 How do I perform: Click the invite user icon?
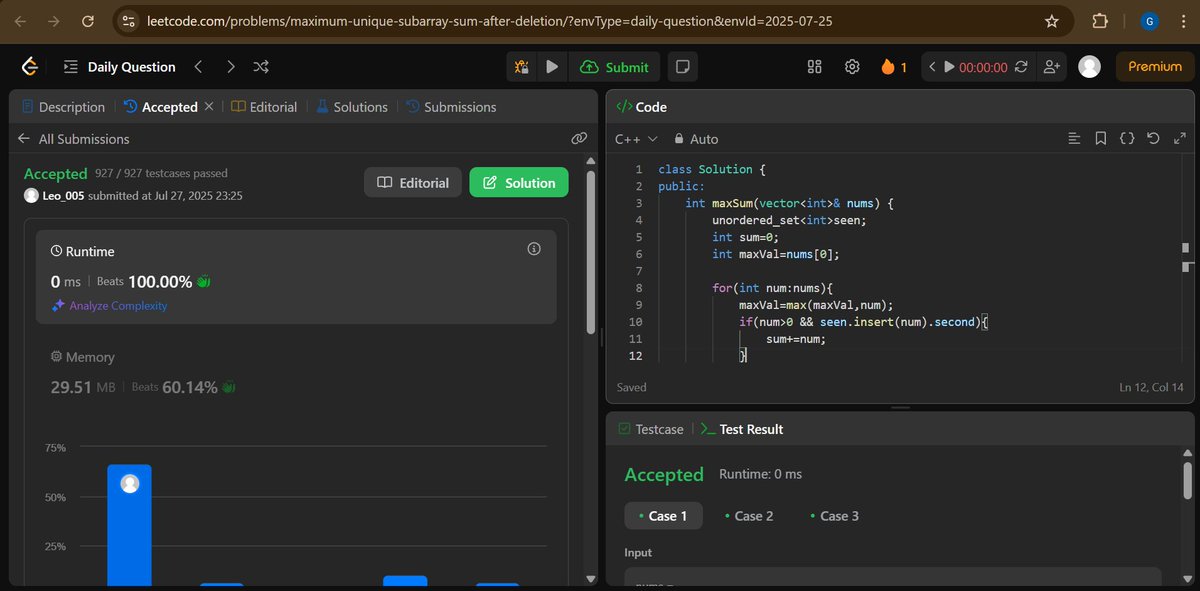pyautogui.click(x=1051, y=67)
